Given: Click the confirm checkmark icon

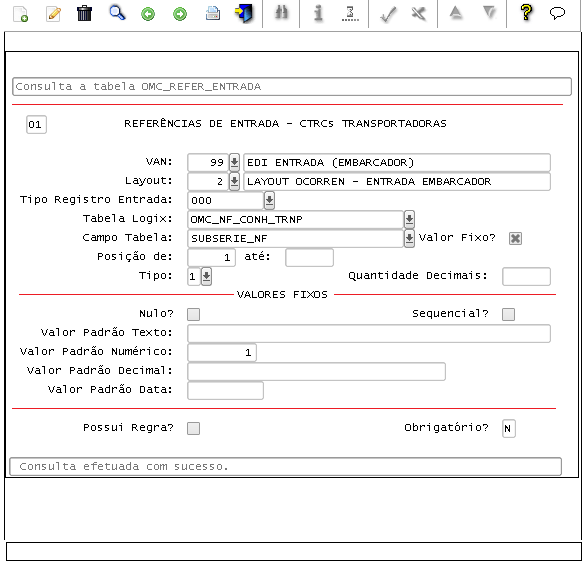Looking at the screenshot, I should click(388, 15).
